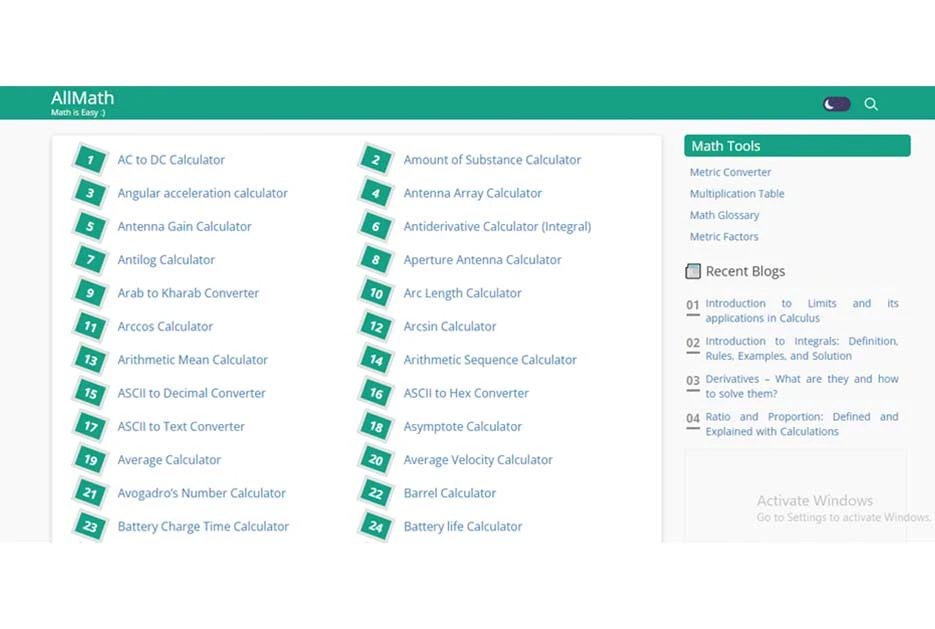Open the Metric Factors sidebar link
Image resolution: width=935 pixels, height=629 pixels.
(x=724, y=237)
